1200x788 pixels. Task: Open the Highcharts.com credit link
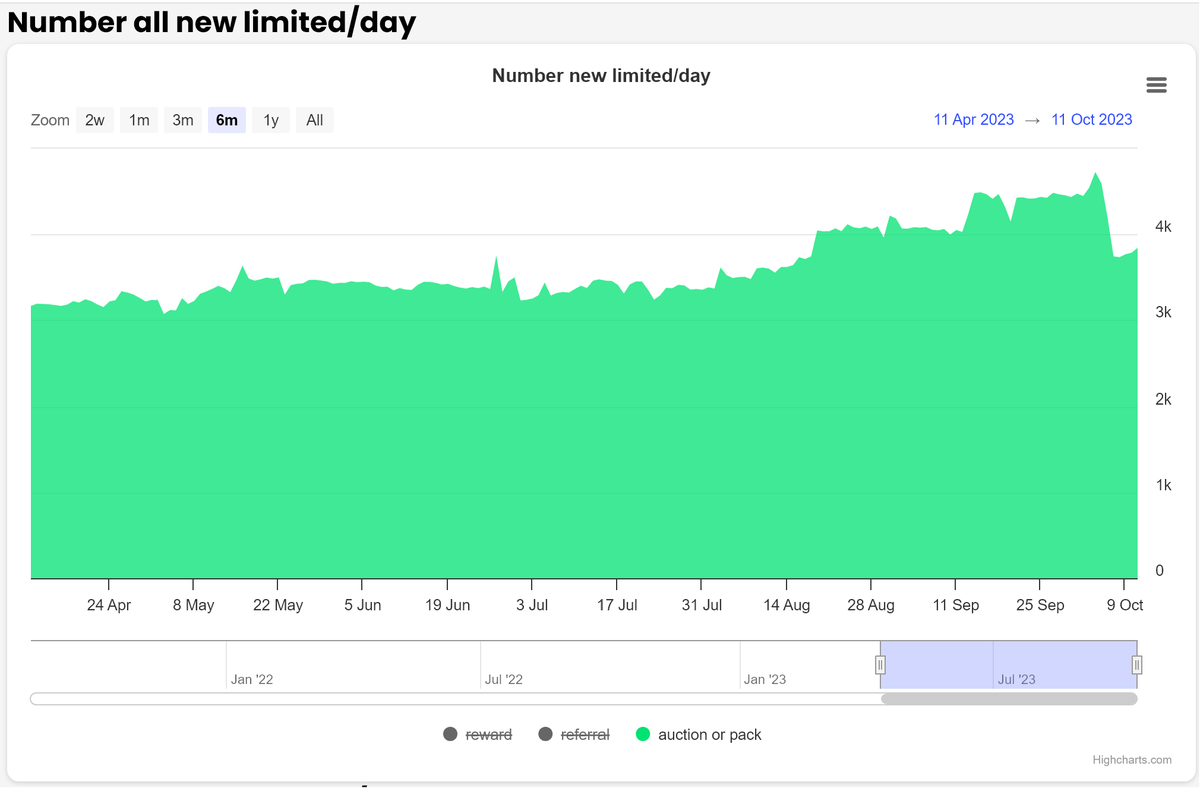click(x=1132, y=760)
